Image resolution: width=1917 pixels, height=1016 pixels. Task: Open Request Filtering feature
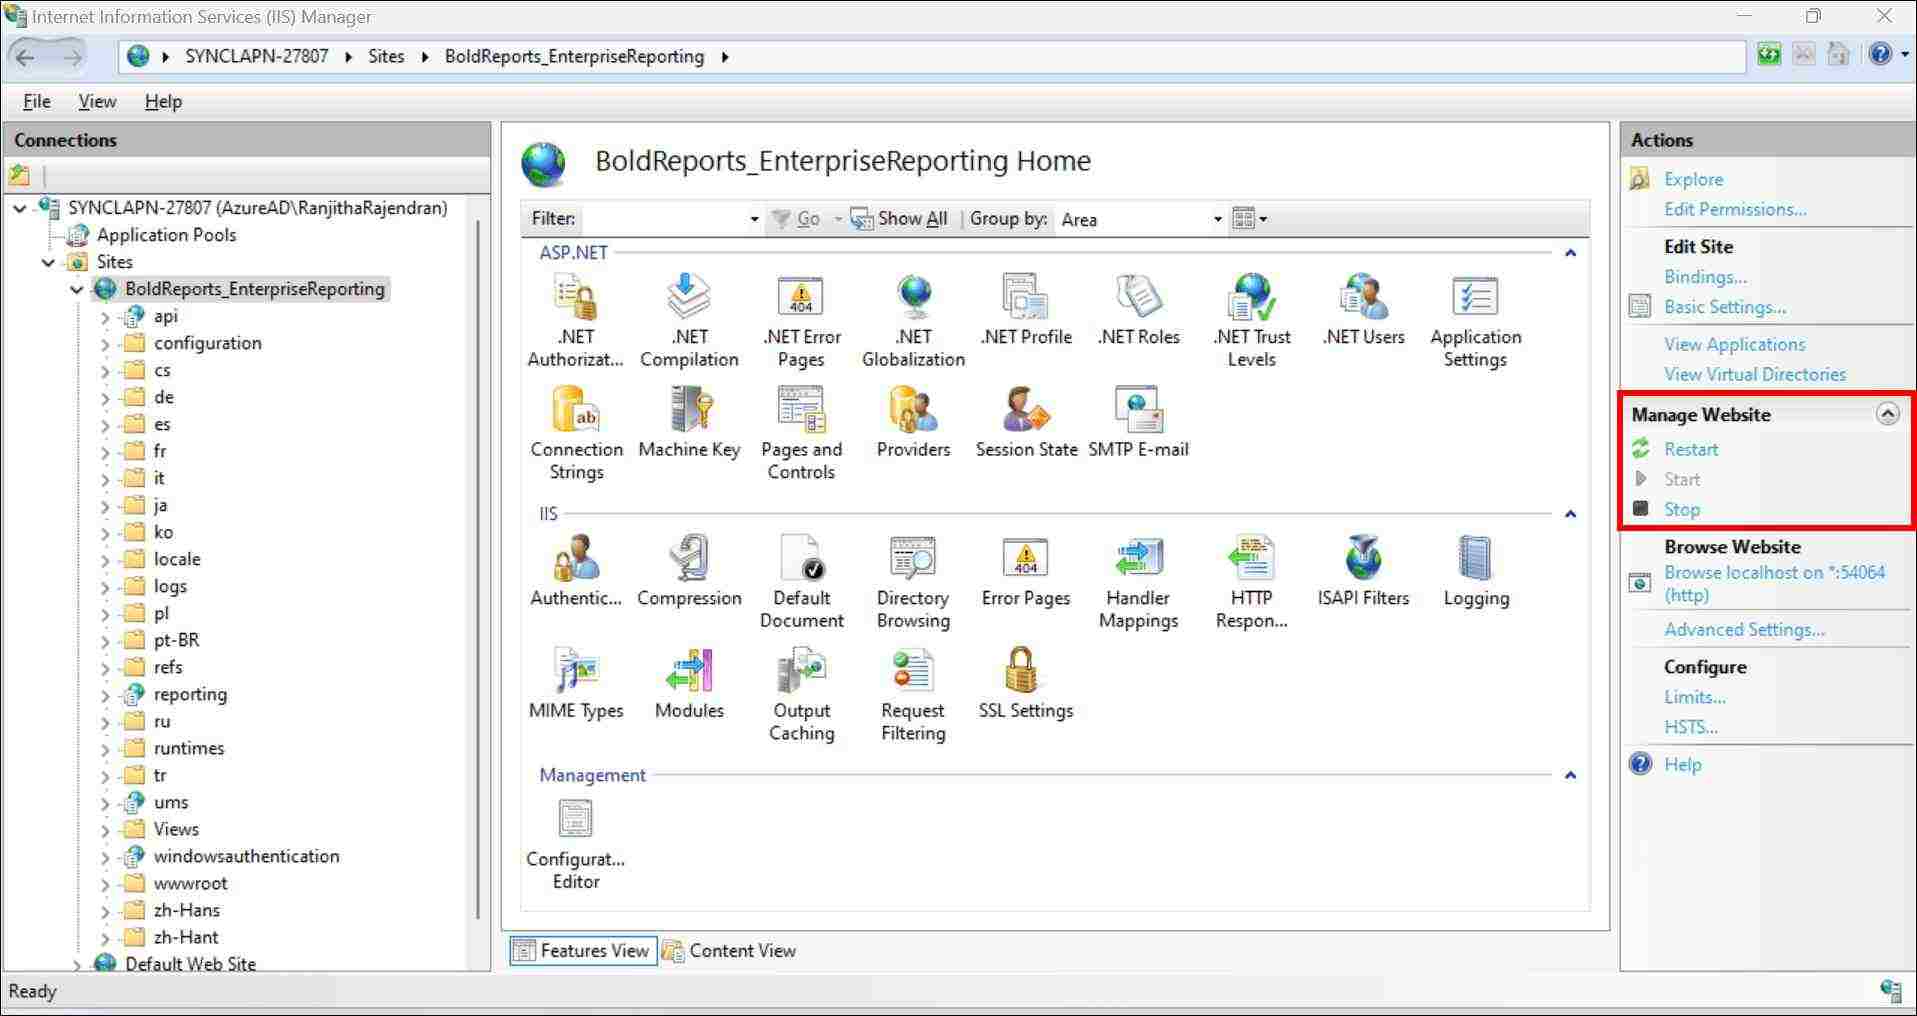(913, 694)
